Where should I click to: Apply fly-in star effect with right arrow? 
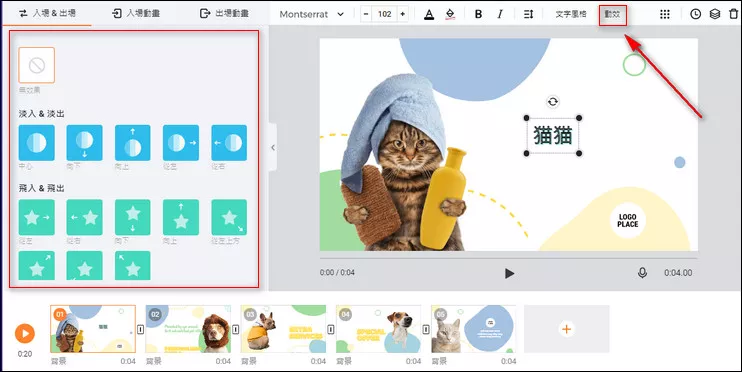(36, 217)
